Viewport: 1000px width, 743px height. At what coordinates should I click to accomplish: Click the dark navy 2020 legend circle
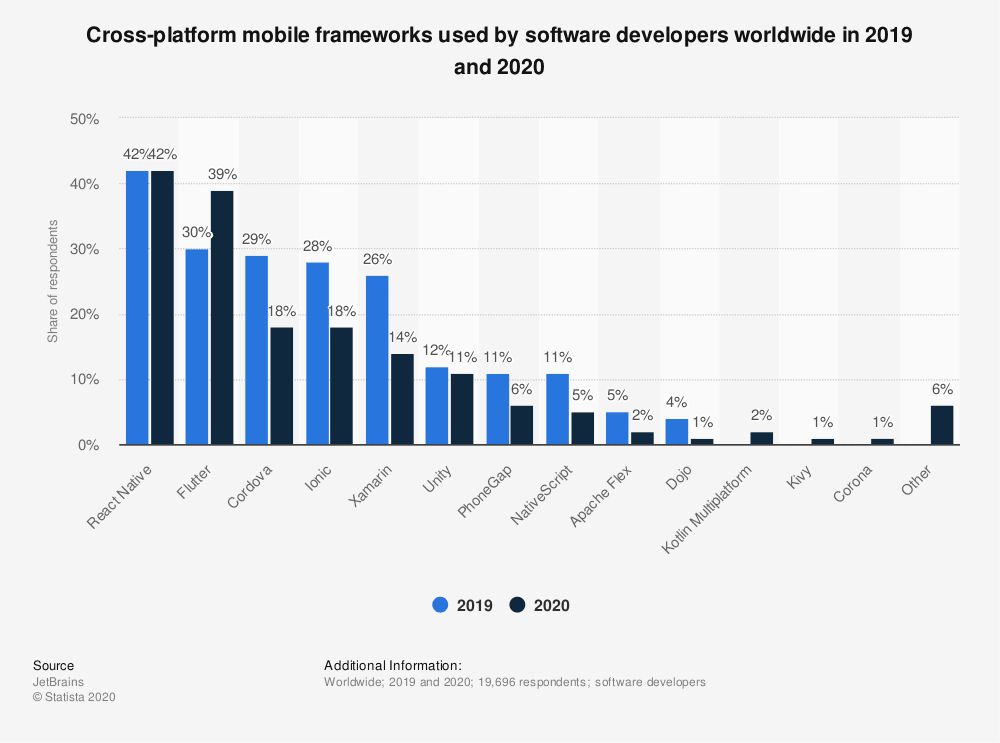(x=517, y=605)
